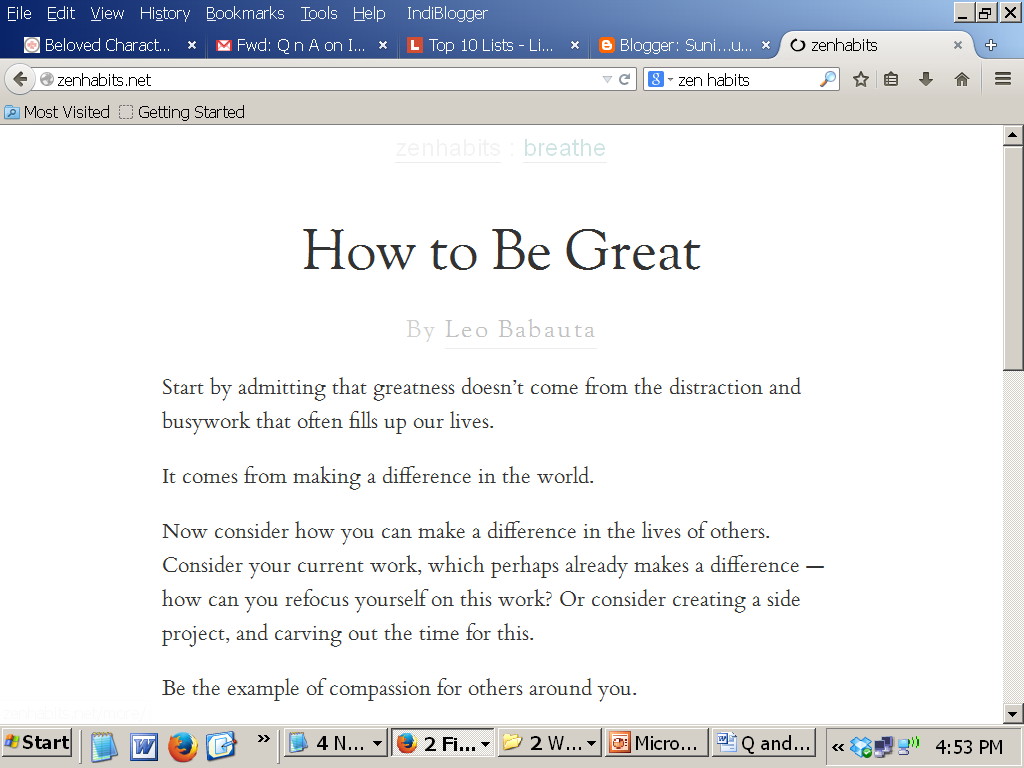1024x768 pixels.
Task: Open the search engine selector dropdown
Action: [x=660, y=80]
